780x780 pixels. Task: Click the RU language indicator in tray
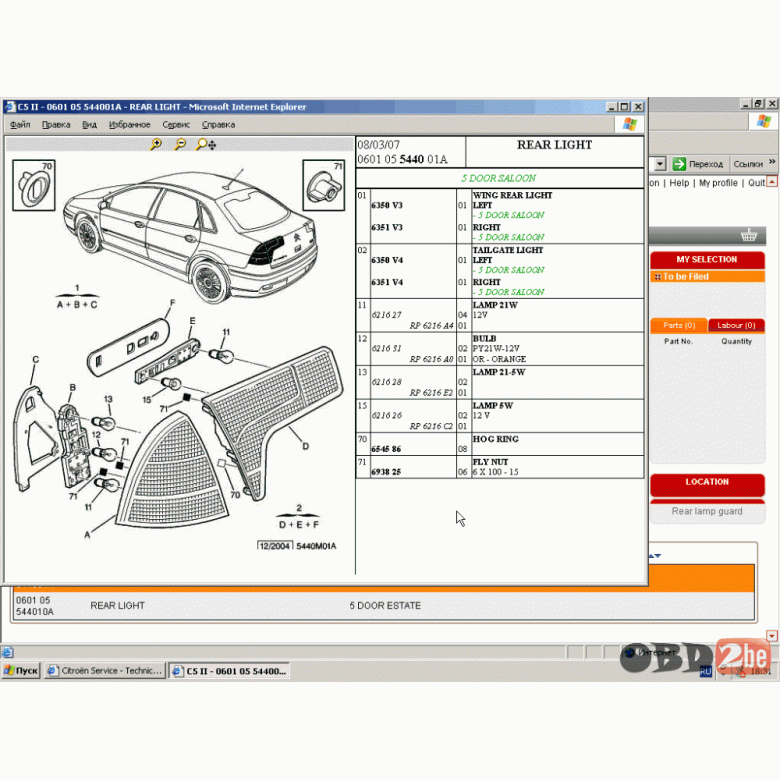click(x=705, y=671)
